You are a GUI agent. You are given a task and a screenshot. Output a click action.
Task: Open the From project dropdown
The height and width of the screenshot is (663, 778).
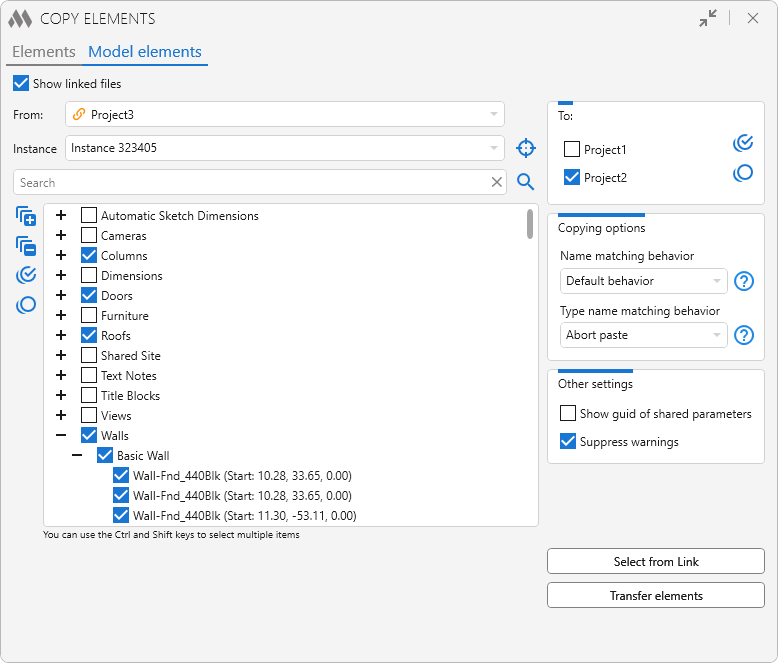pyautogui.click(x=285, y=115)
